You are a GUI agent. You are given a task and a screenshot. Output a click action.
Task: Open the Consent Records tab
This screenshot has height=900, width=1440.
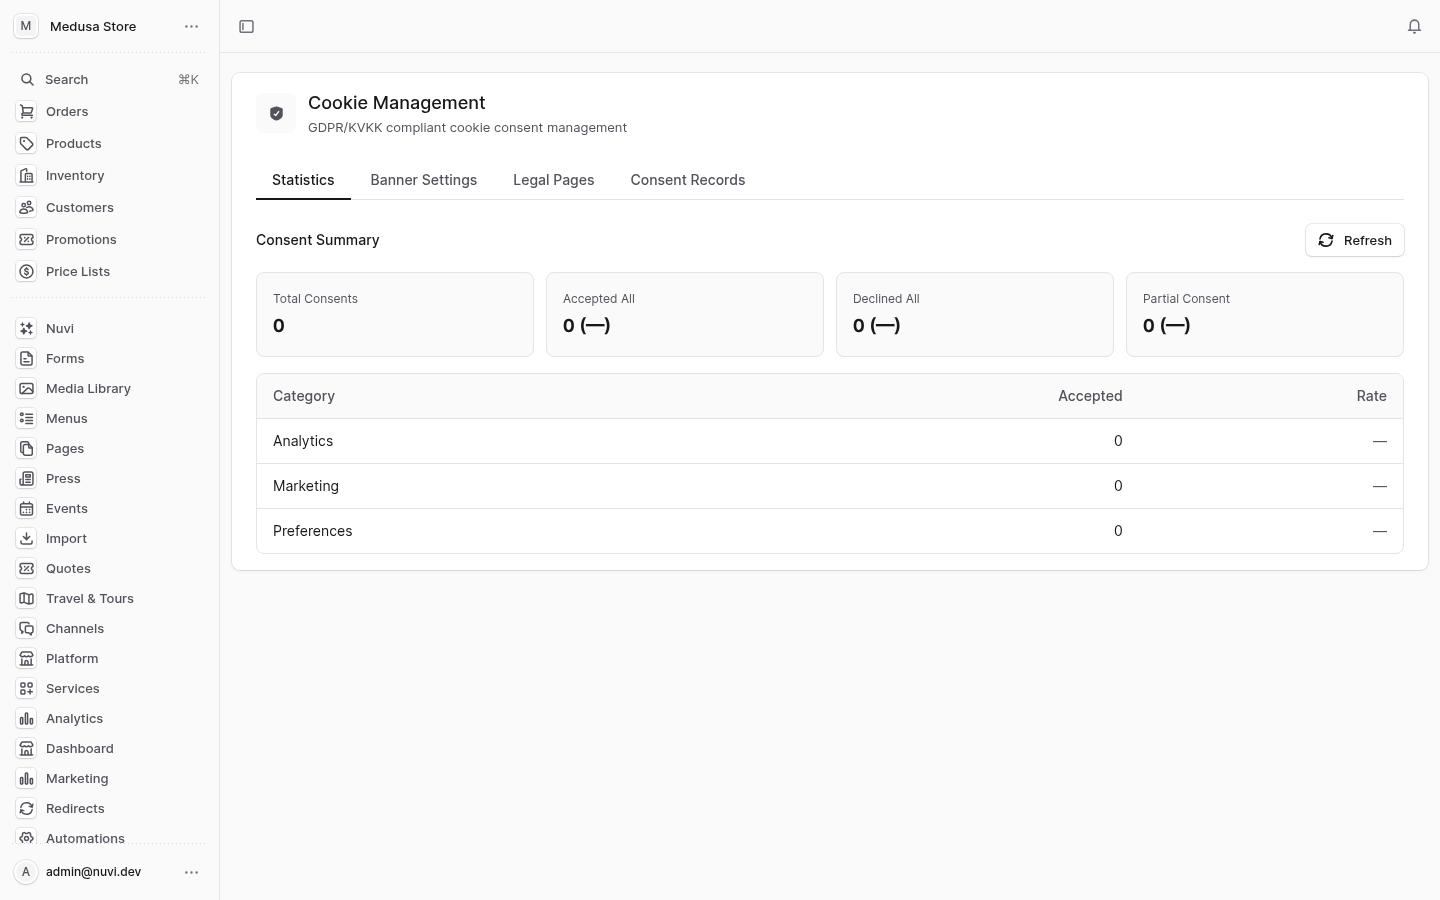point(688,180)
